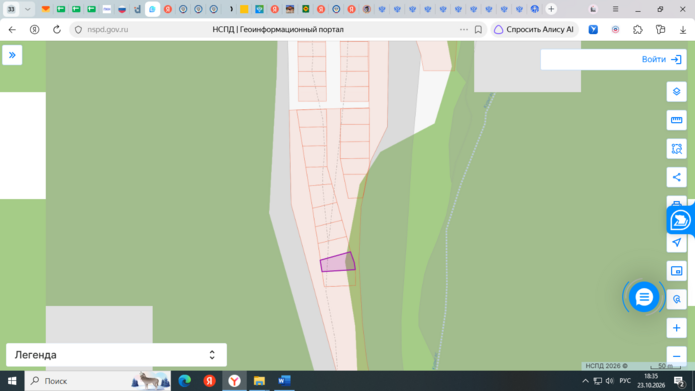695x391 pixels.
Task: Open site protection shield icon
Action: [x=78, y=30]
